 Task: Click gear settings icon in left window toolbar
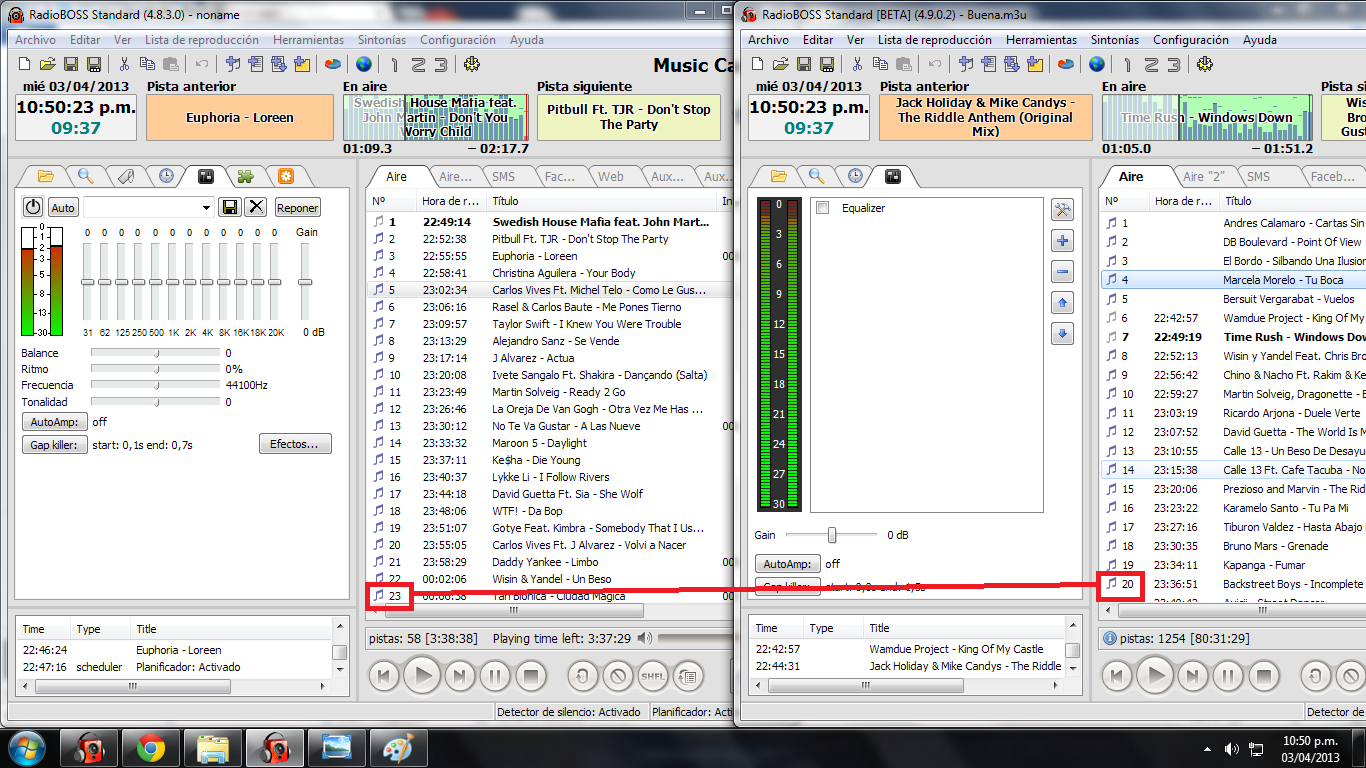coord(472,64)
